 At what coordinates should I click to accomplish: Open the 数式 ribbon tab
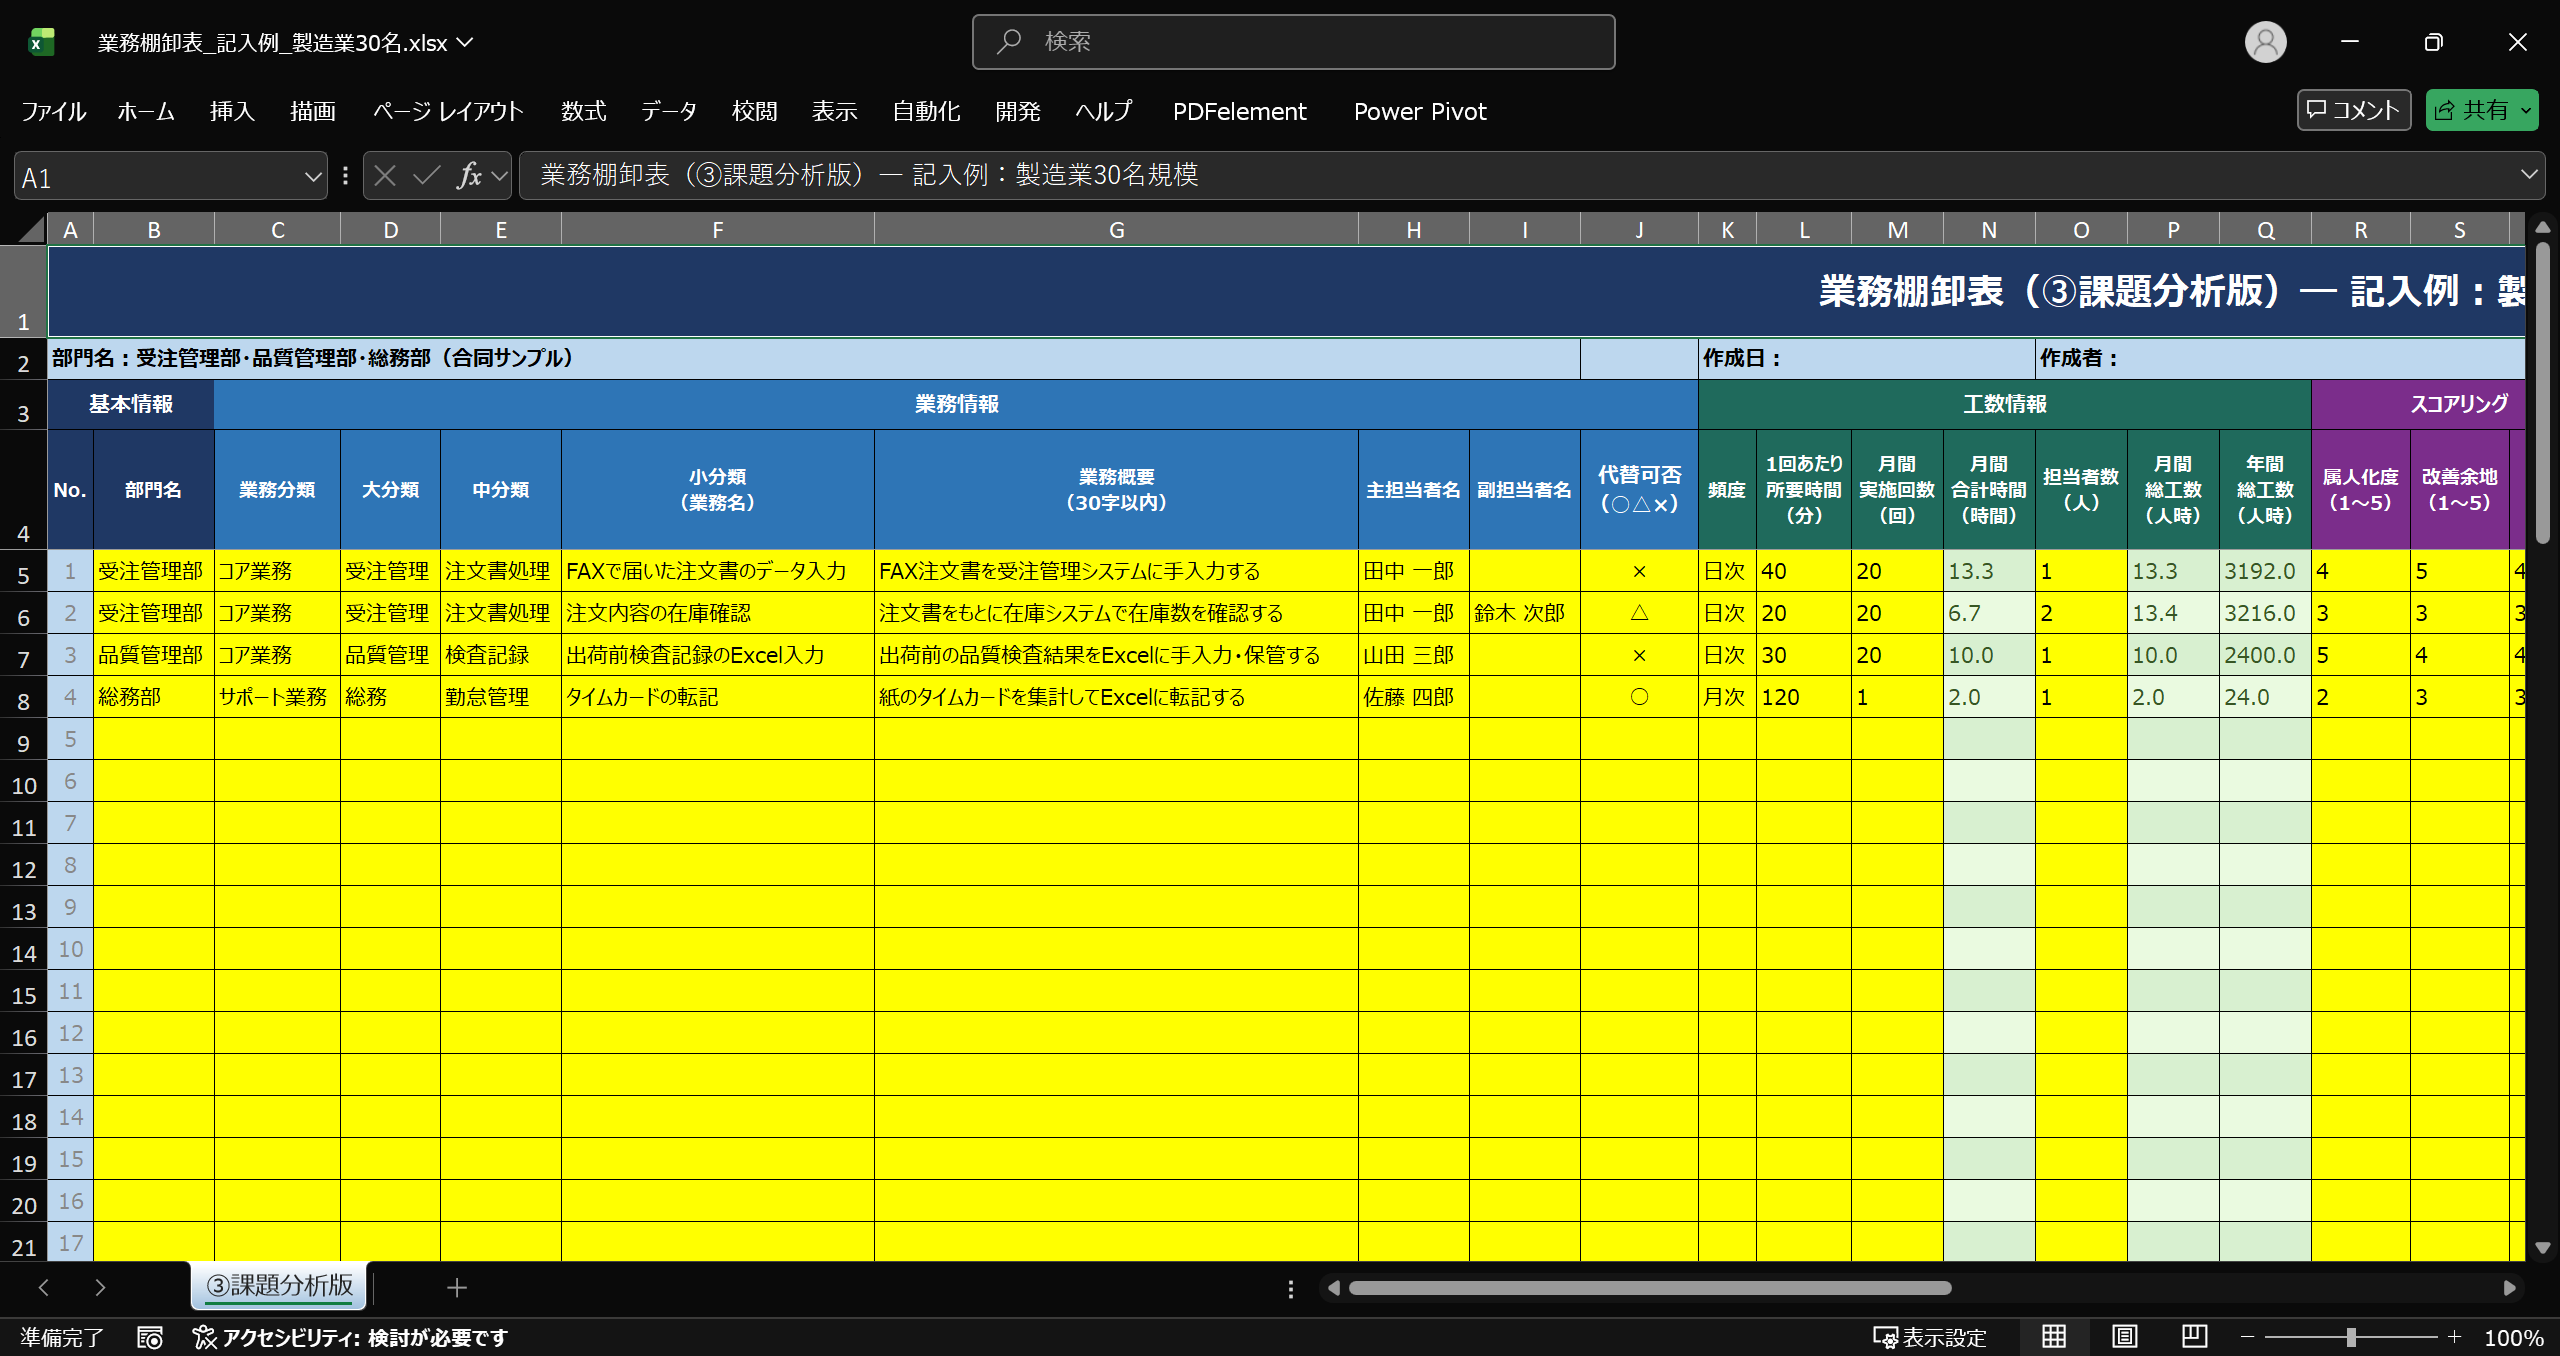(583, 111)
